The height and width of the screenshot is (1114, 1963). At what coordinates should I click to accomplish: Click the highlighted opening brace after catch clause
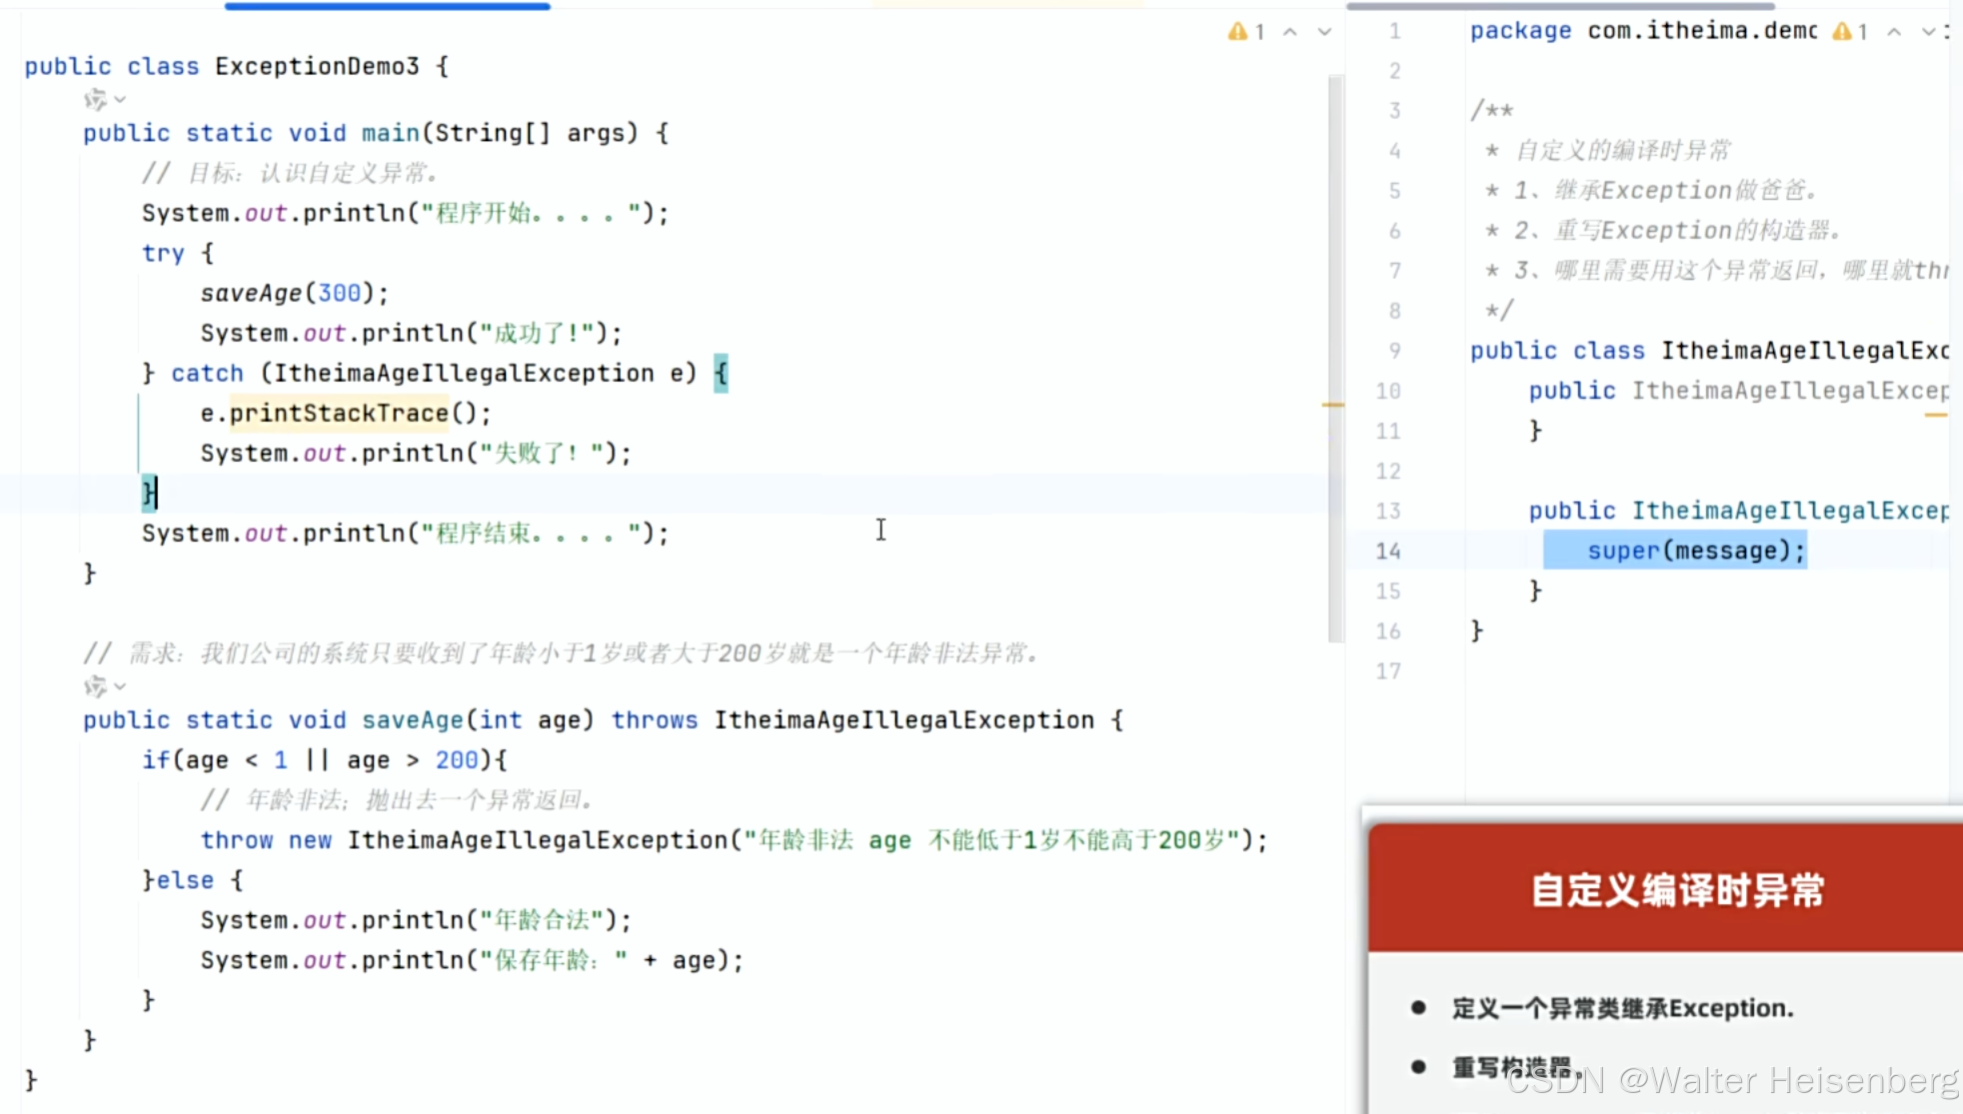tap(721, 373)
